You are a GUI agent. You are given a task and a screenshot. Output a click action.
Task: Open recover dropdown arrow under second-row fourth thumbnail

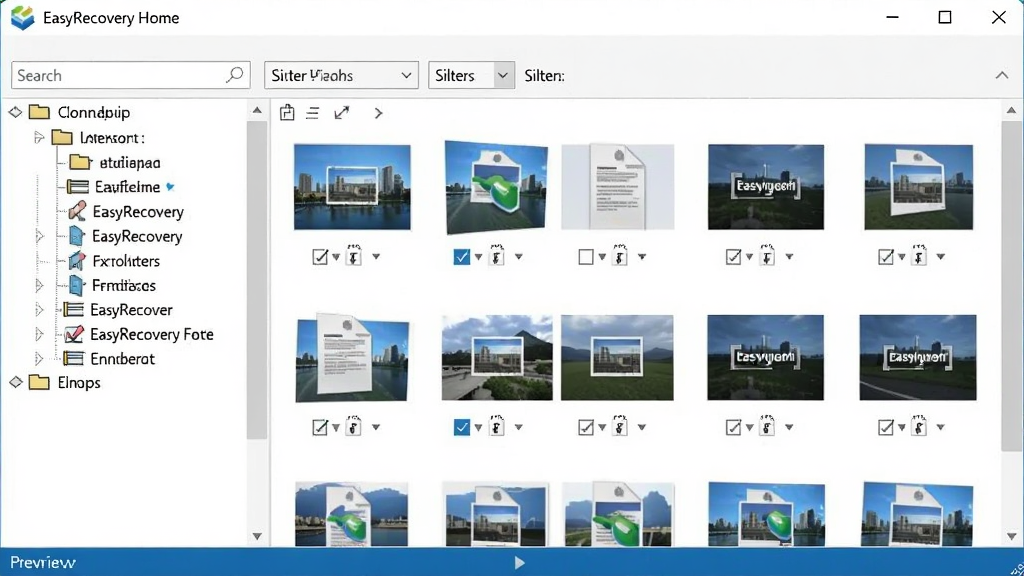(789, 427)
